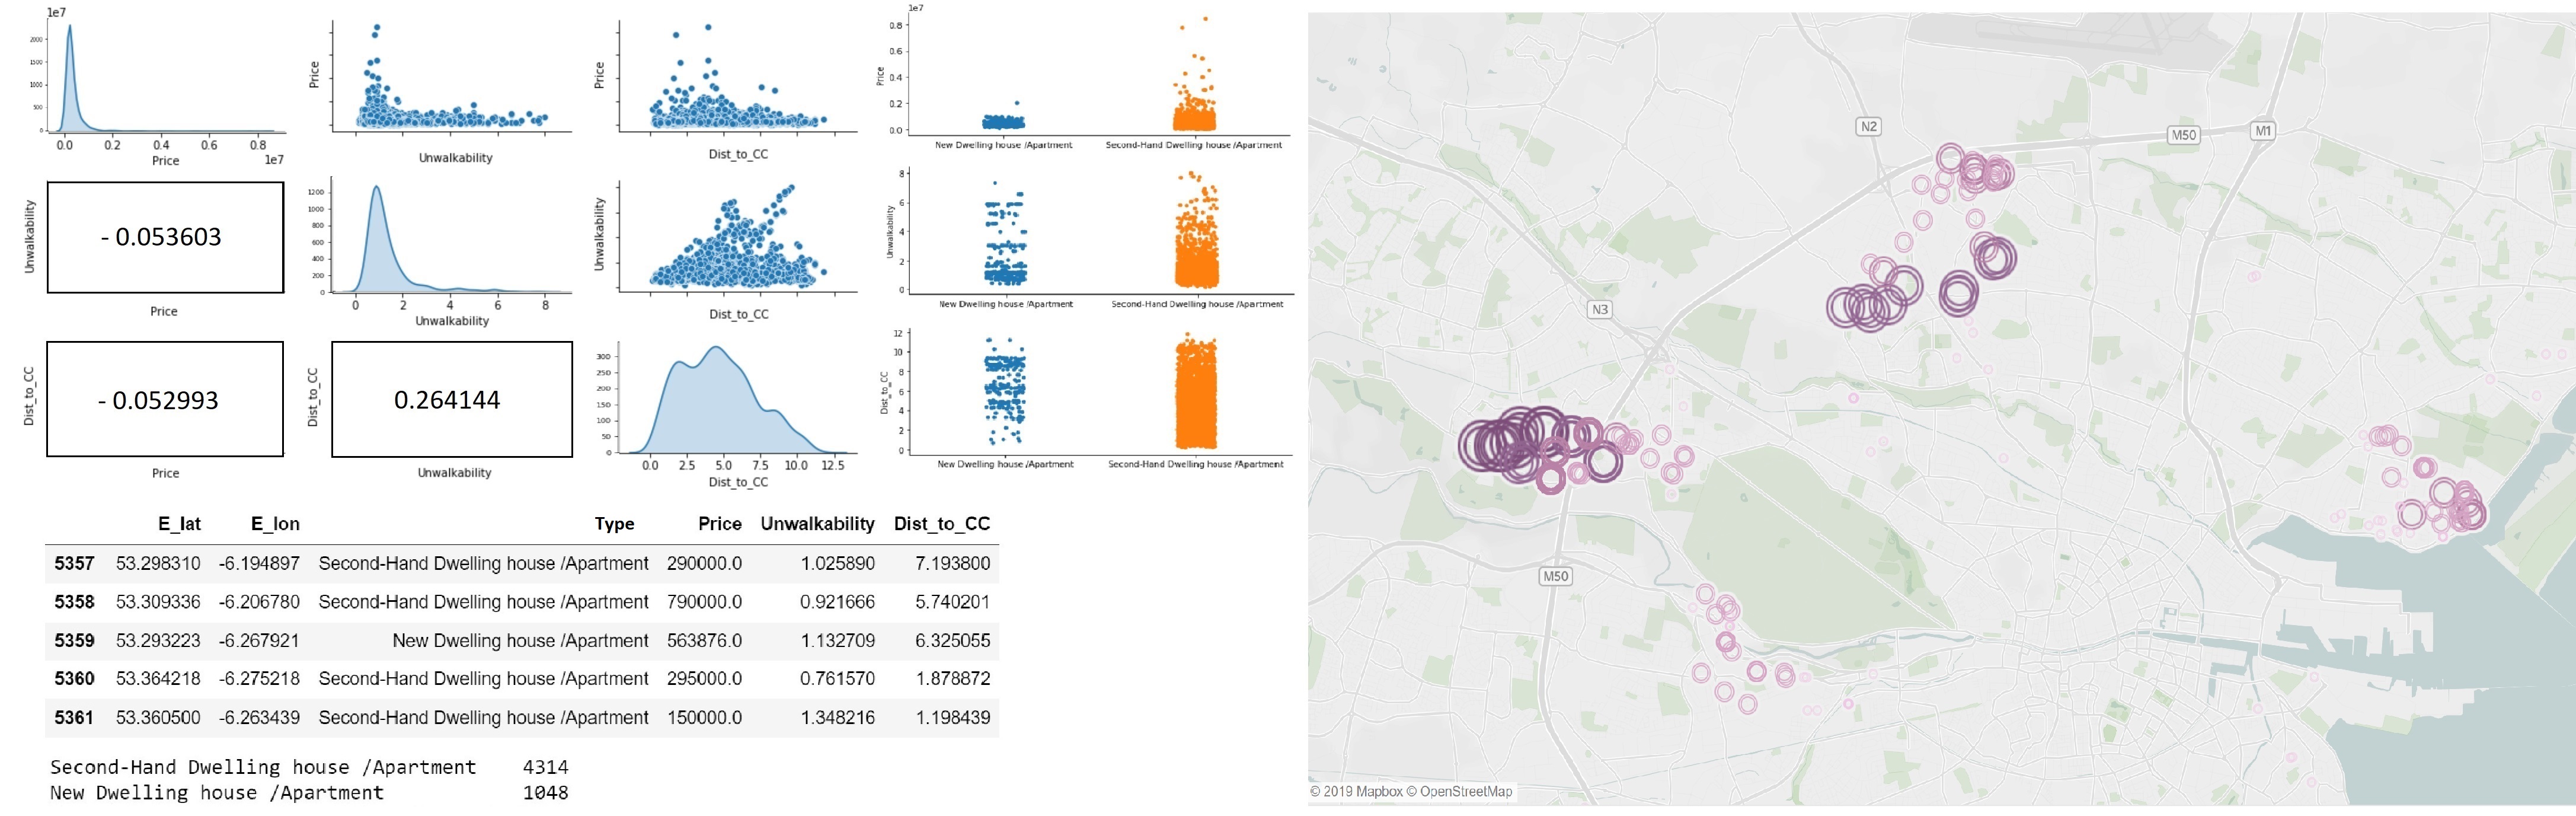Screen dimensions: 2576x816
Task: Click distance cell 5.740201
Action: click(x=952, y=602)
